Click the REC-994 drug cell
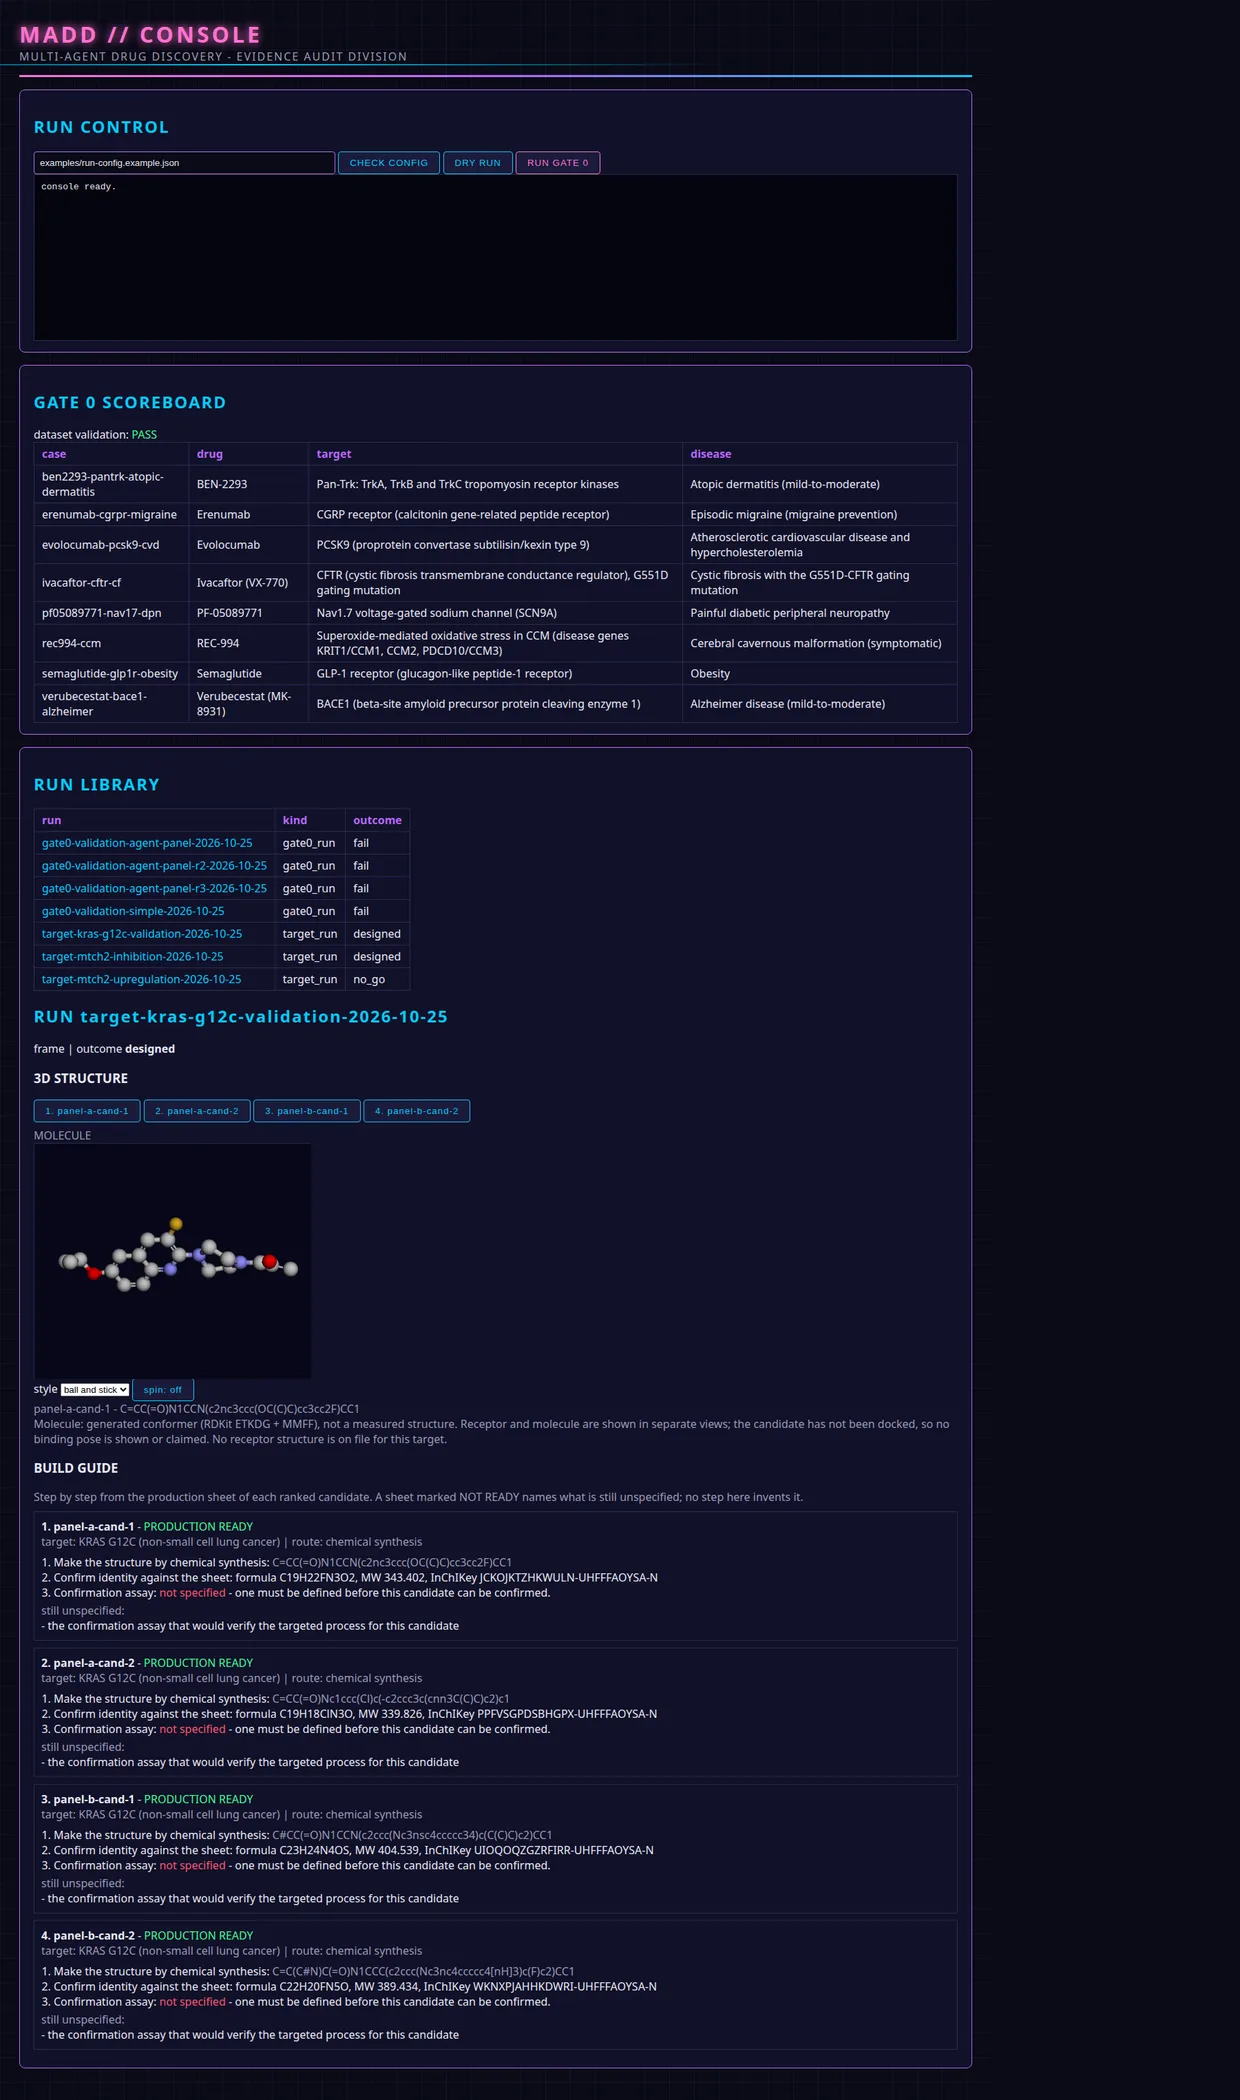The width and height of the screenshot is (1240, 2100). (x=248, y=643)
